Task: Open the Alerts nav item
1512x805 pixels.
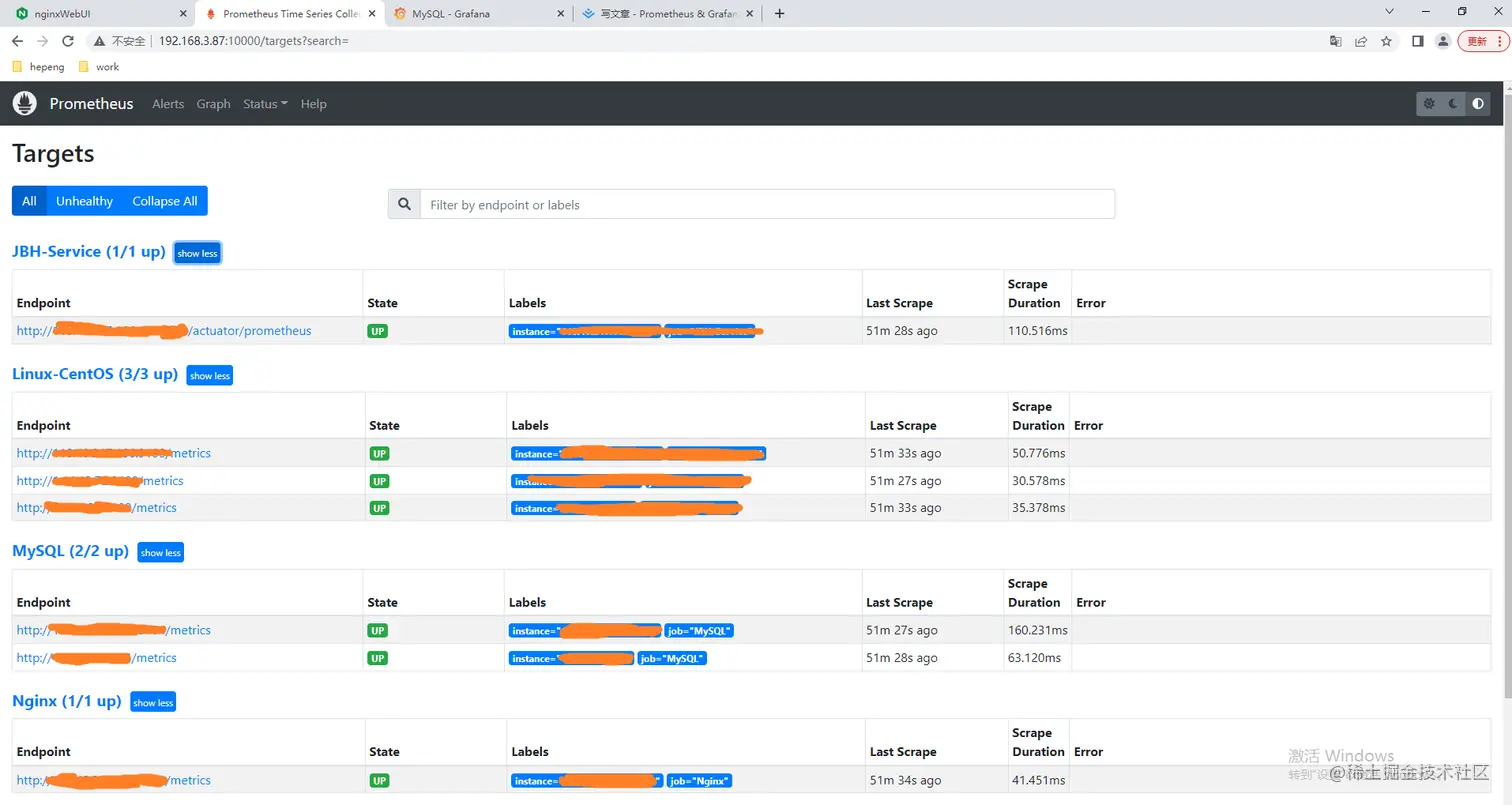Action: click(168, 104)
